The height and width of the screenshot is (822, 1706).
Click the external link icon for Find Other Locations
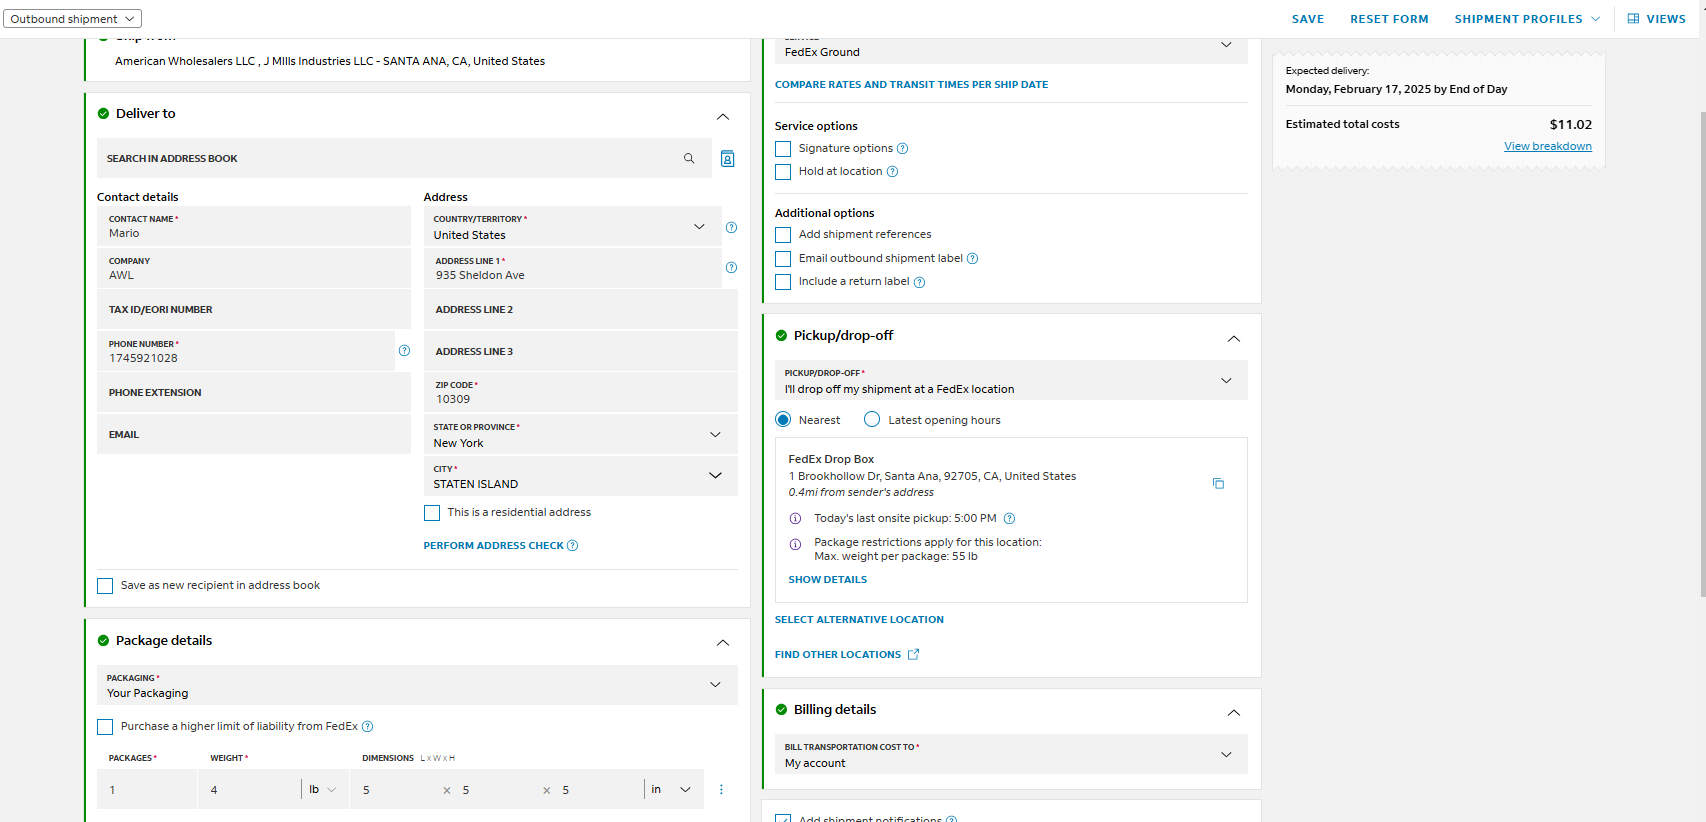pos(913,654)
